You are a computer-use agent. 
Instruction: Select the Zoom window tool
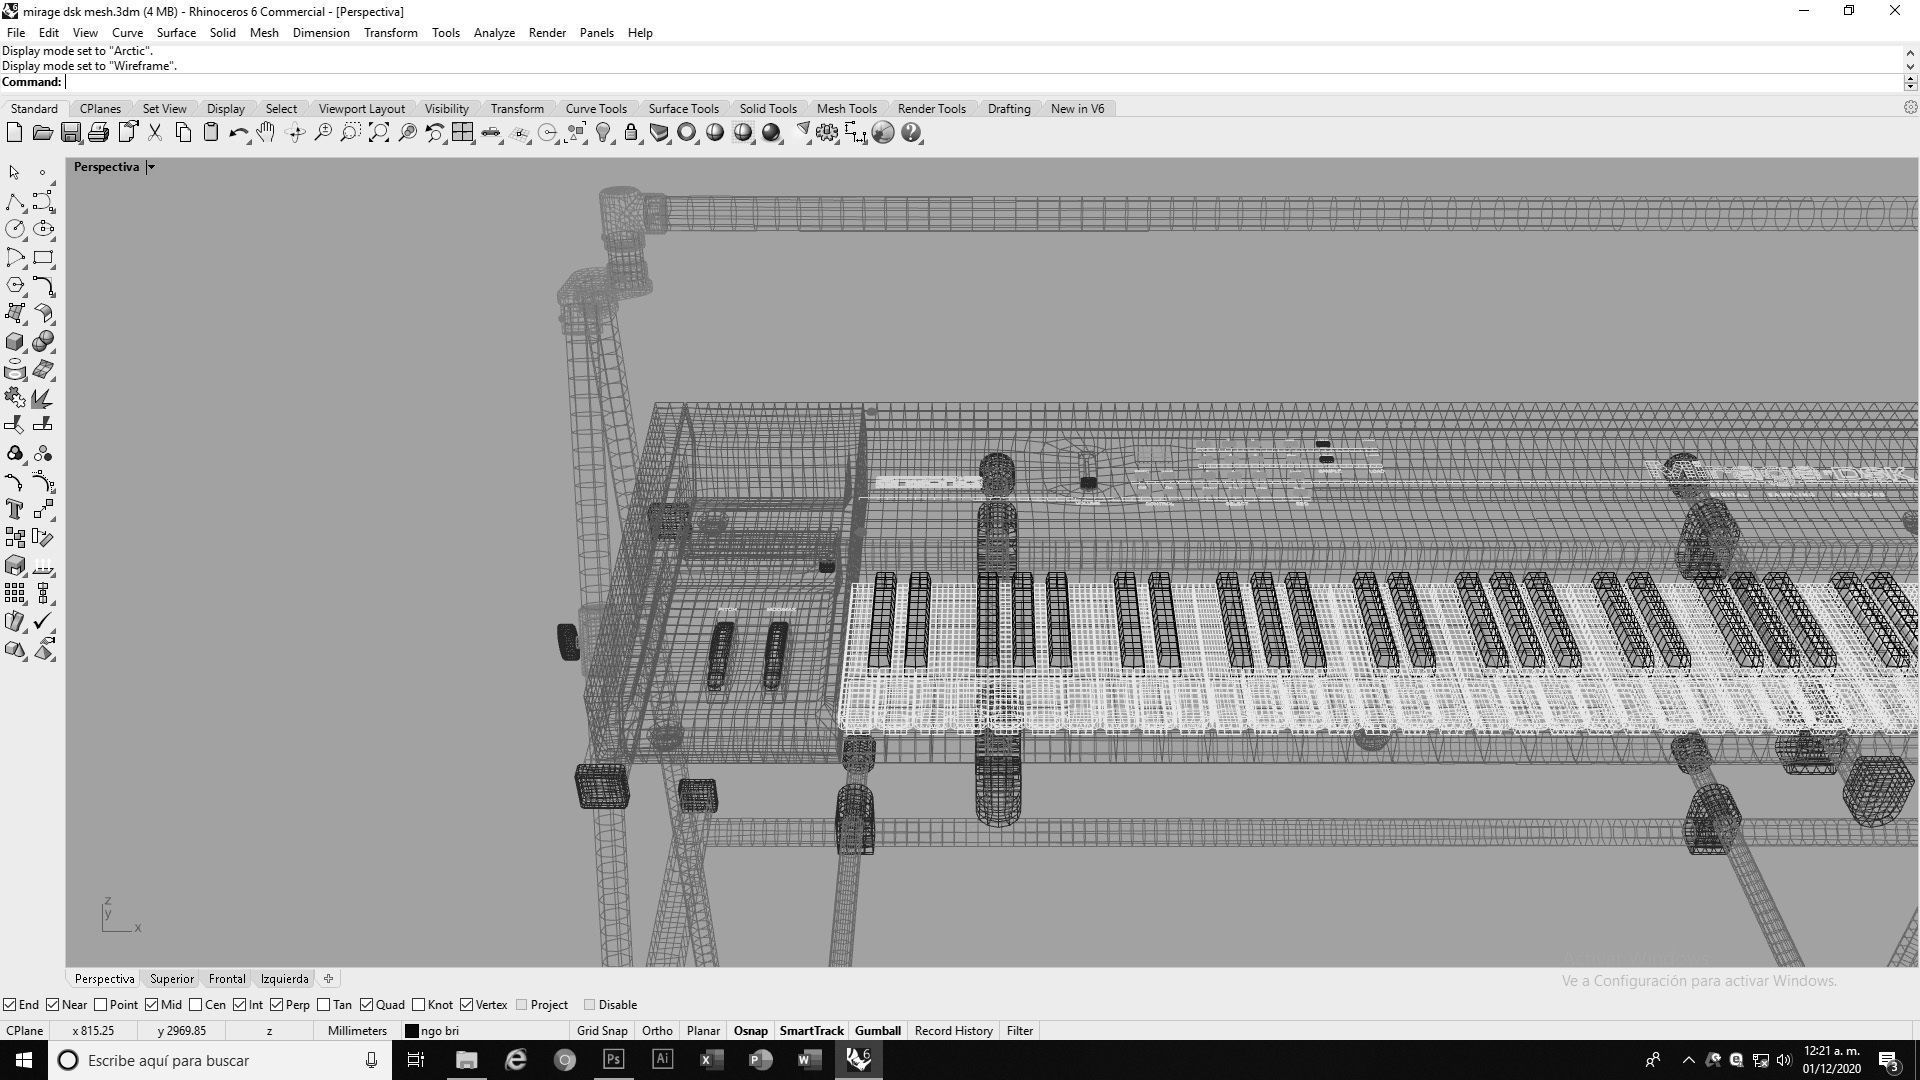coord(351,132)
